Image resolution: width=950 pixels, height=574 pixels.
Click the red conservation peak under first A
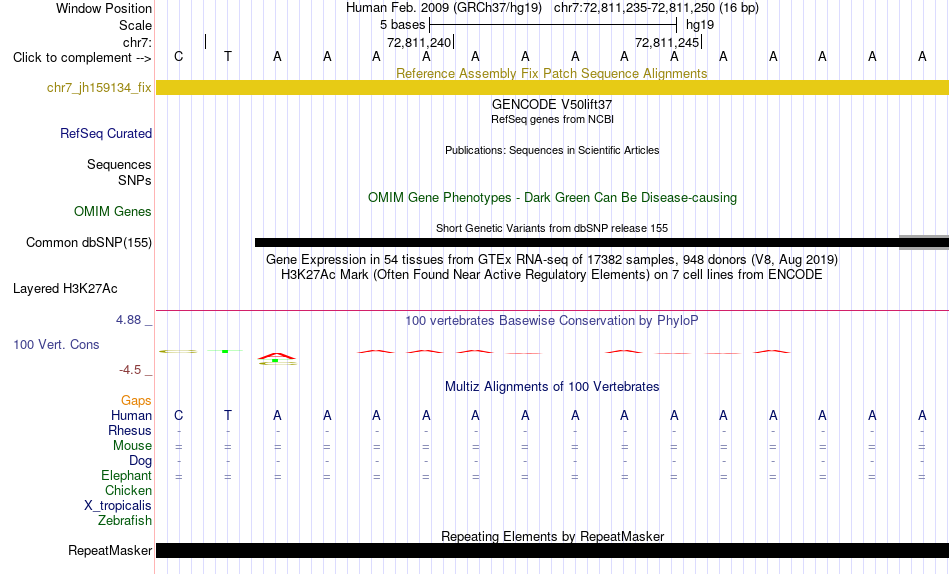(277, 356)
